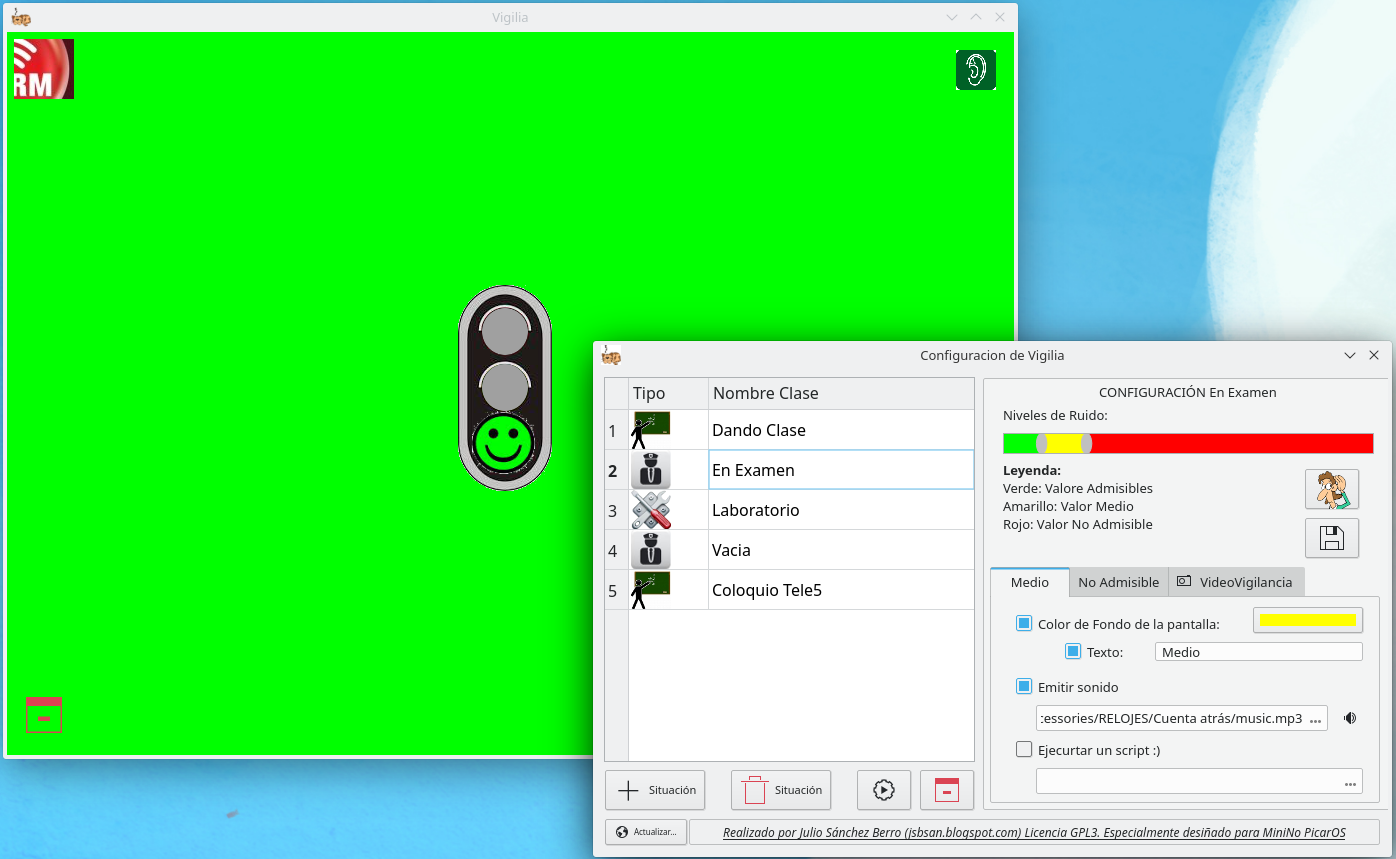Select the En Examen class name cell

click(x=841, y=470)
